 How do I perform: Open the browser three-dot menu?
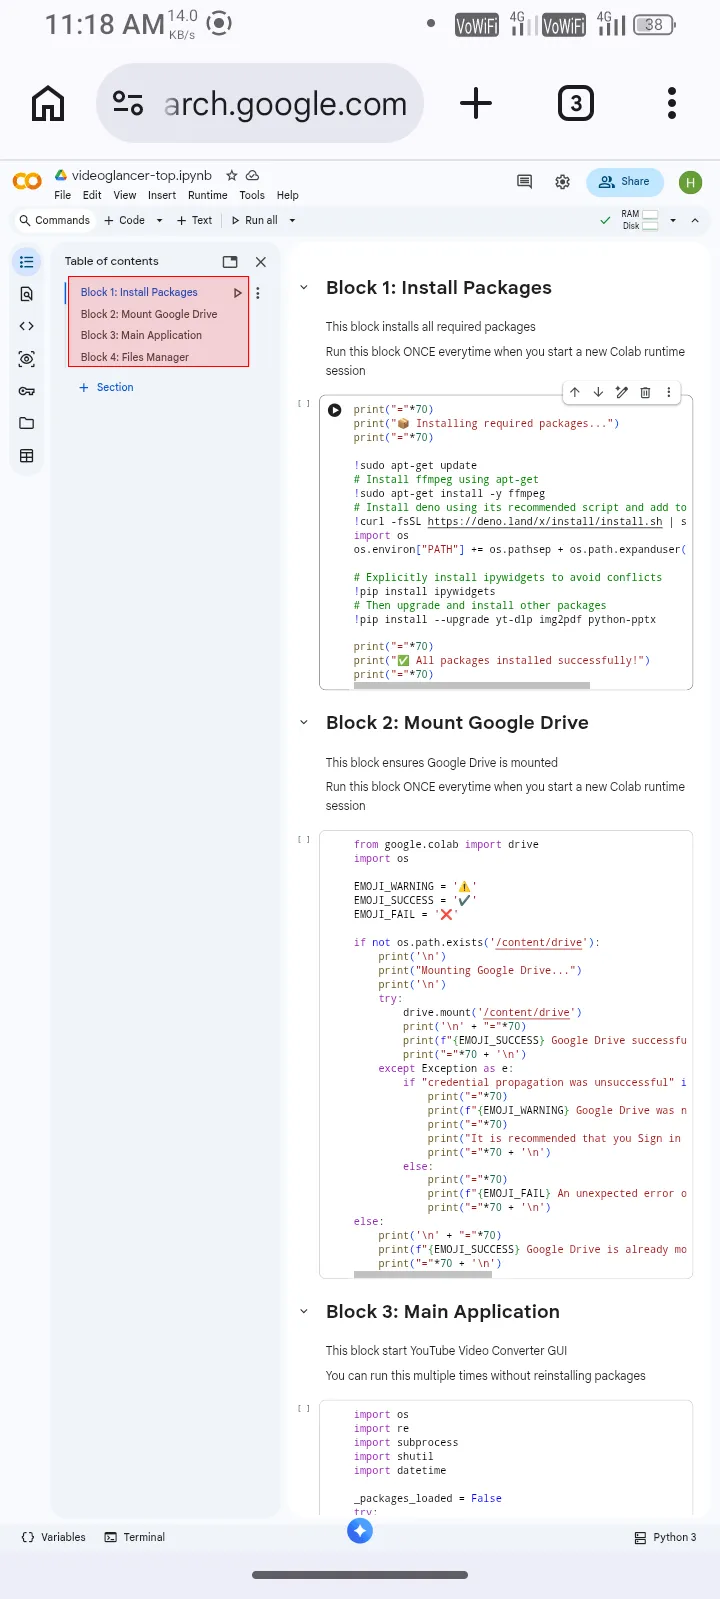(672, 103)
